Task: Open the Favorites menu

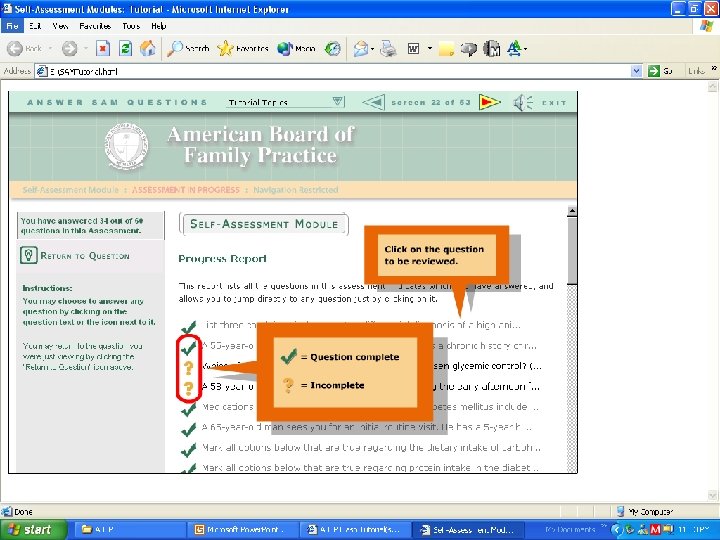Action: [95, 26]
